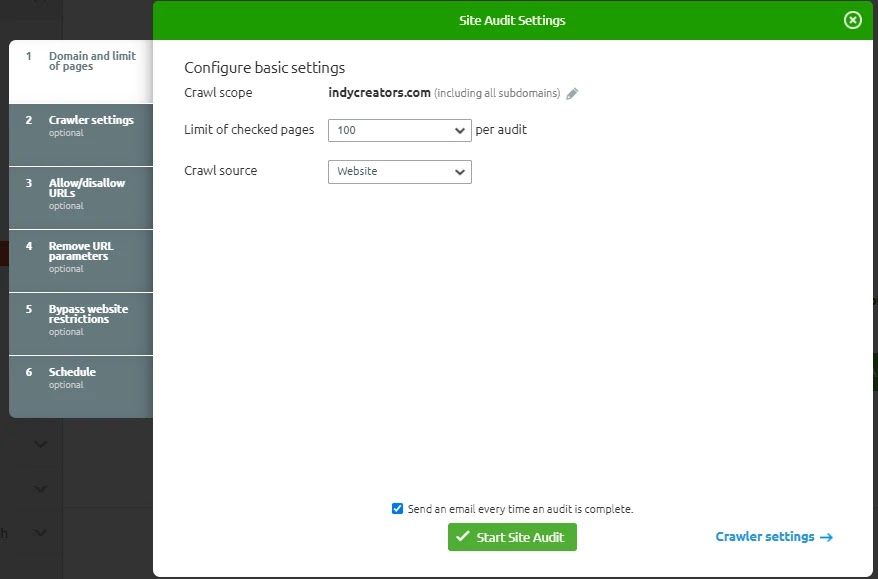The height and width of the screenshot is (579, 878).
Task: Open Crawler settings step in sidebar
Action: (81, 134)
